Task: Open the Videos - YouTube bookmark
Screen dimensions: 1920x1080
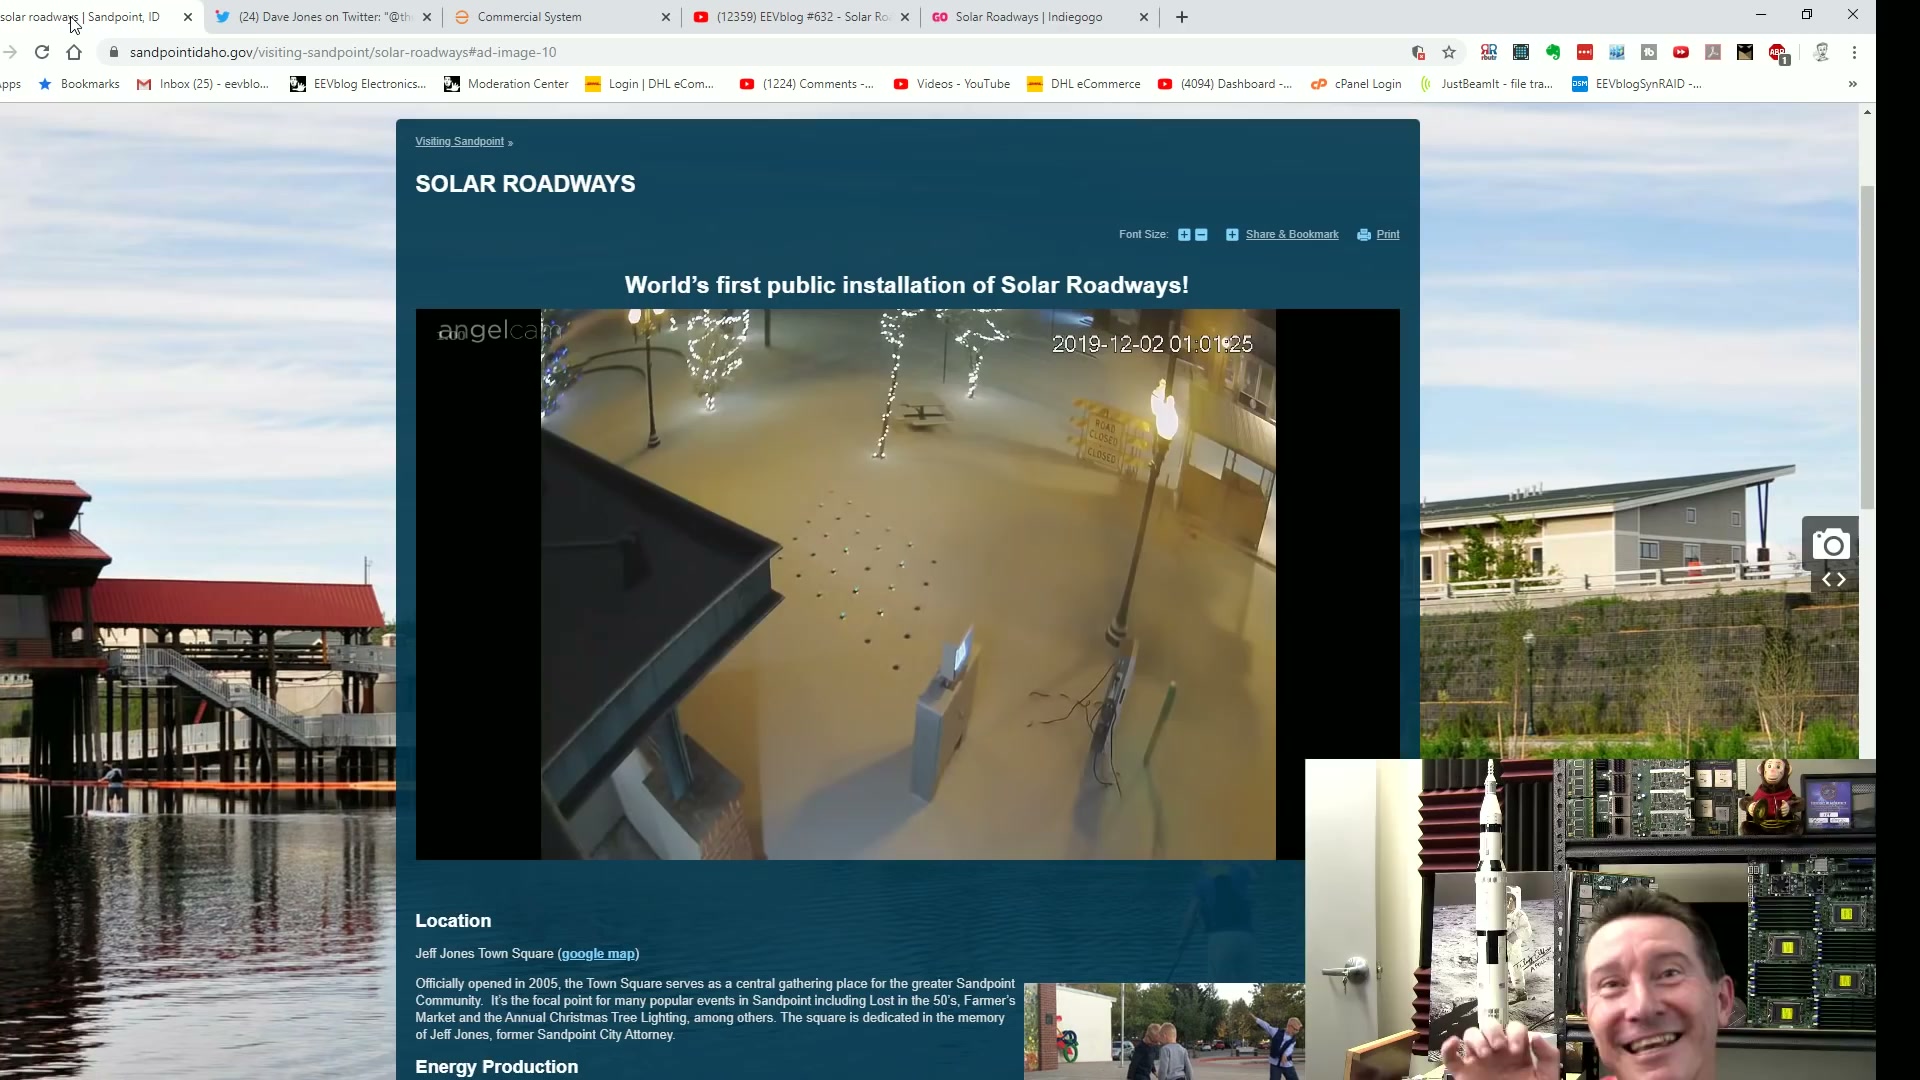Action: point(952,84)
